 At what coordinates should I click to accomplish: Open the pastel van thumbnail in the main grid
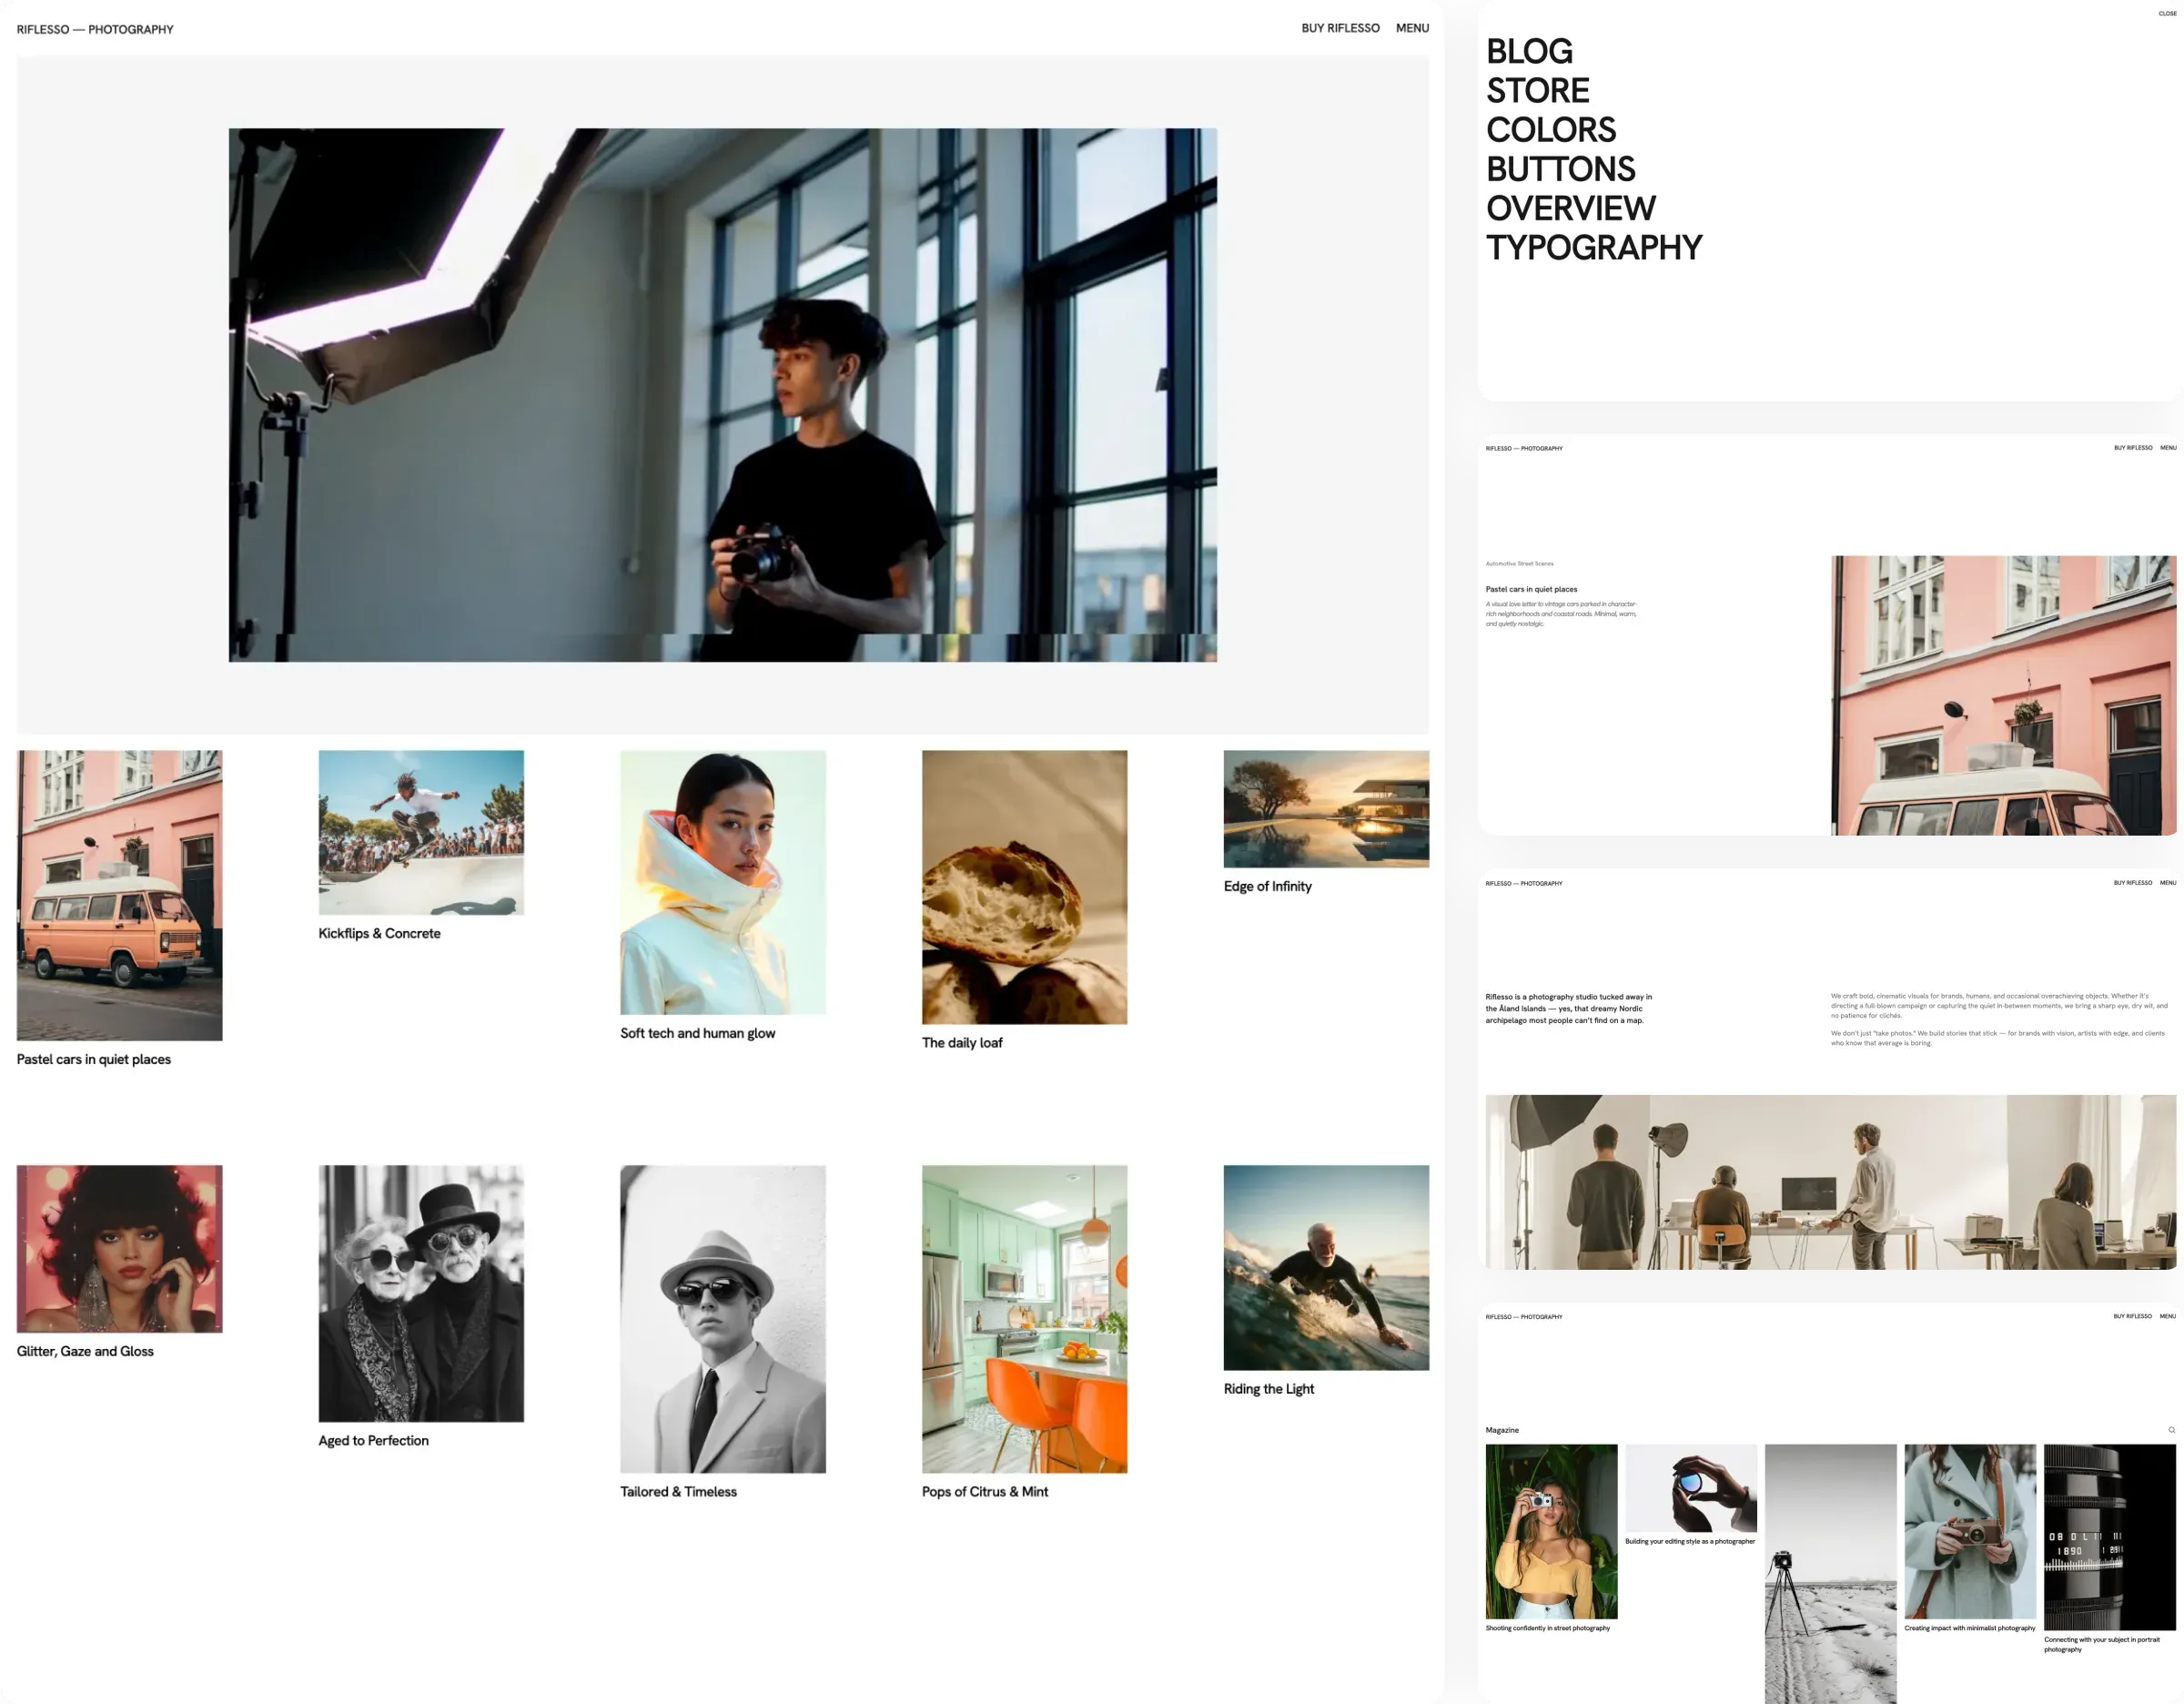119,895
